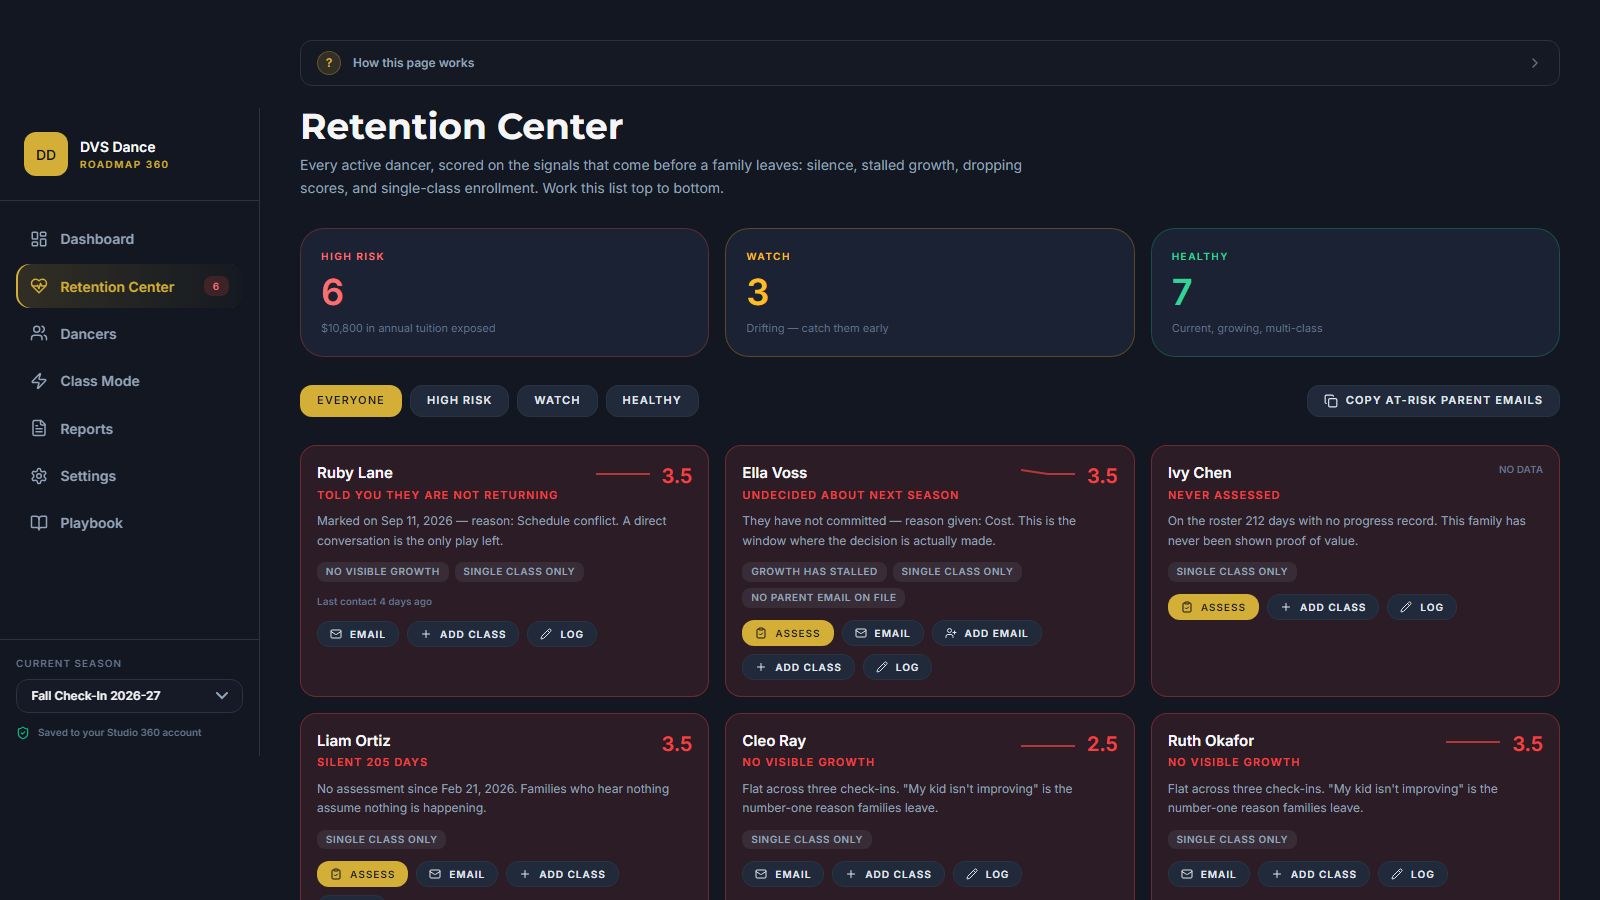Open Dancers in the sidebar
Image resolution: width=1600 pixels, height=900 pixels.
click(x=128, y=334)
